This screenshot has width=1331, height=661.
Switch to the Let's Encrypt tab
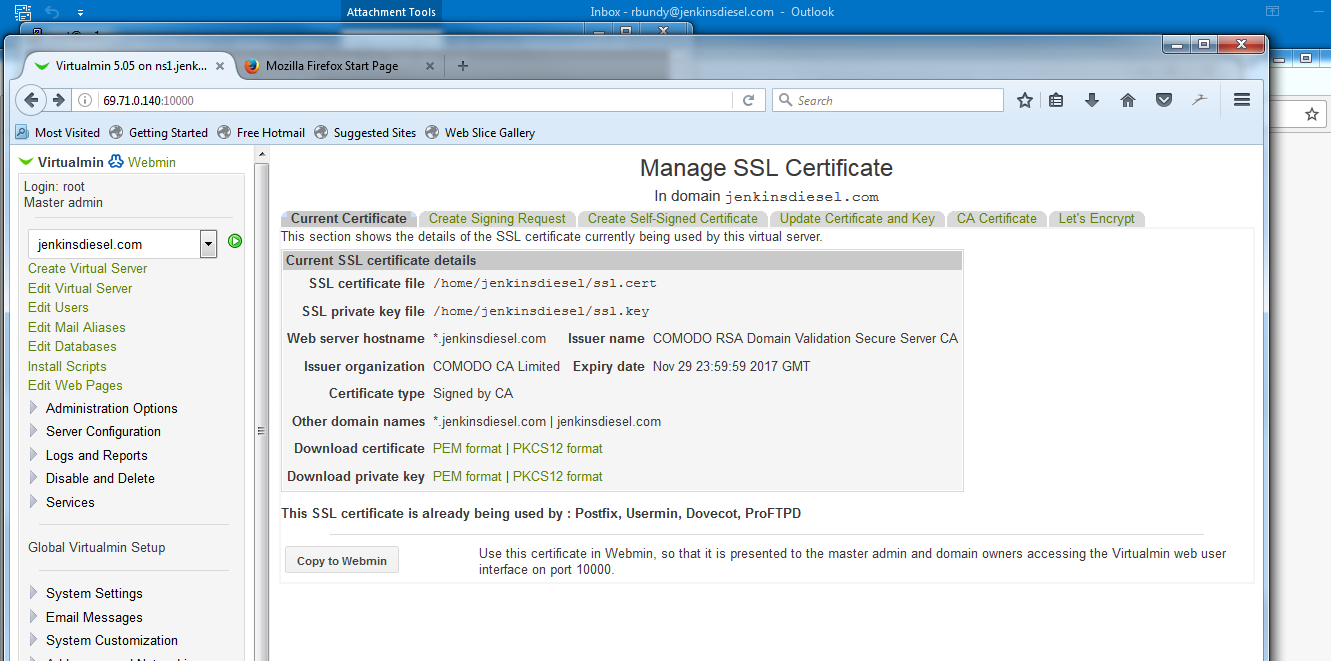click(1096, 218)
